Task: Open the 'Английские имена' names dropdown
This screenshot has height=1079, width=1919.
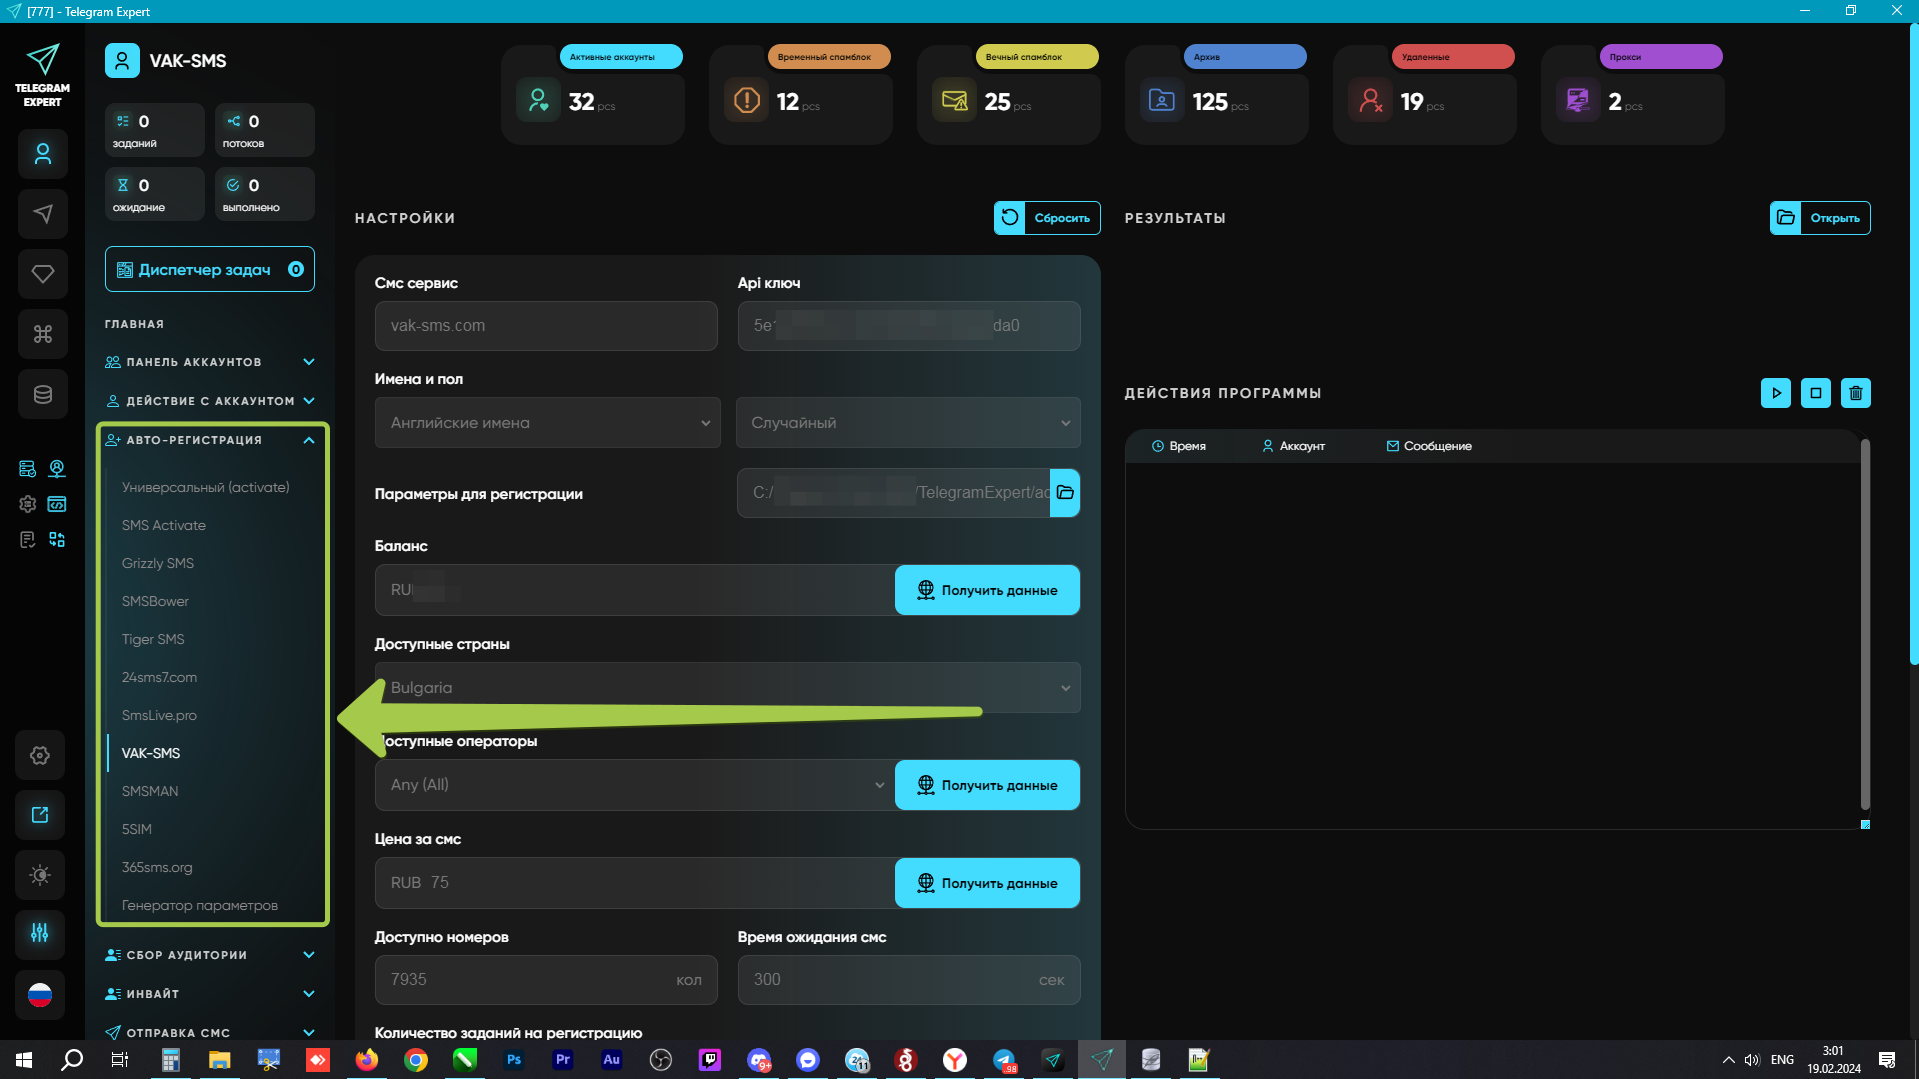Action: coord(547,423)
